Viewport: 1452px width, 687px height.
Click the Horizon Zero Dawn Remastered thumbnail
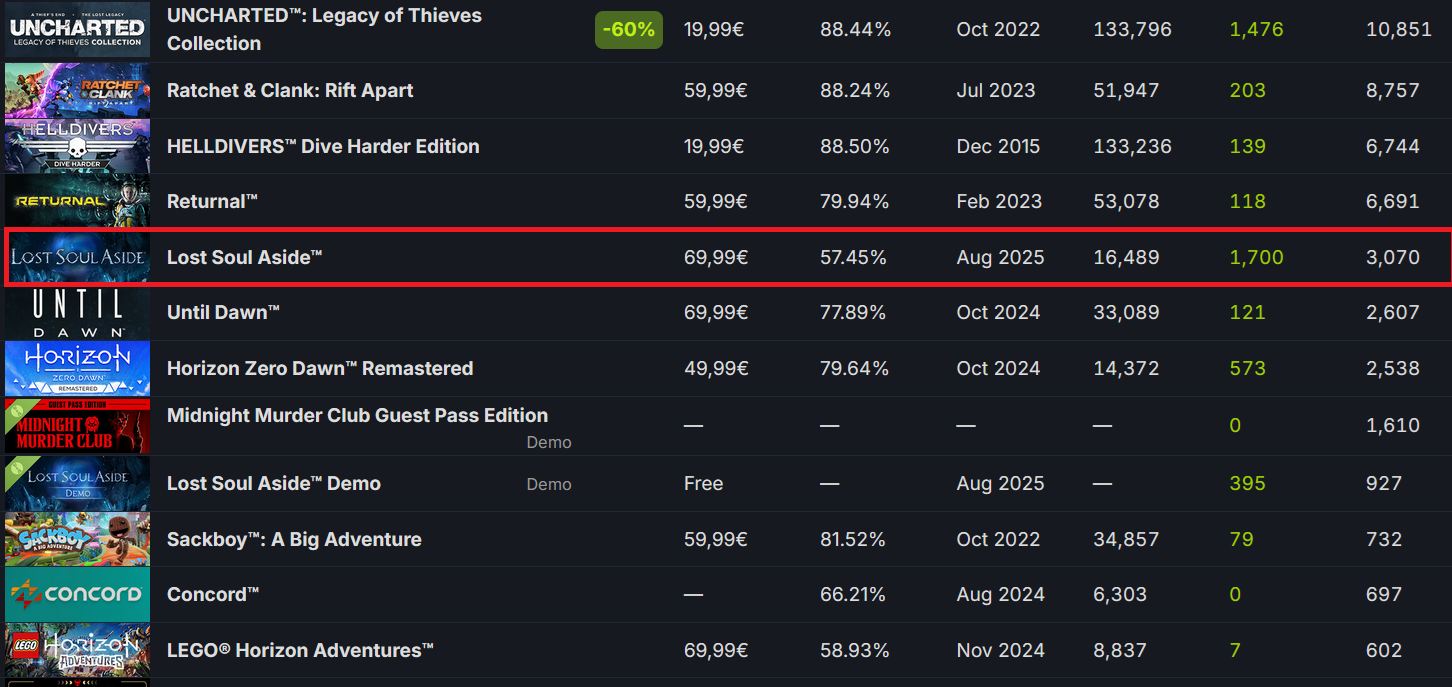(77, 368)
